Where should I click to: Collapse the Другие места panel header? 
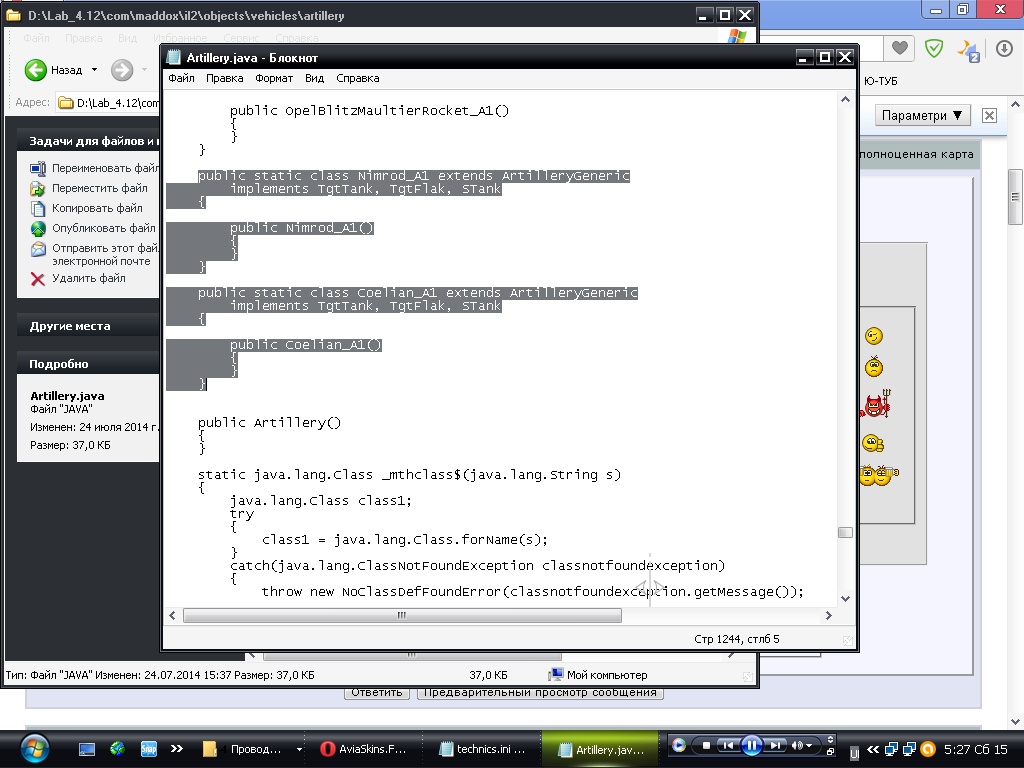[x=88, y=326]
